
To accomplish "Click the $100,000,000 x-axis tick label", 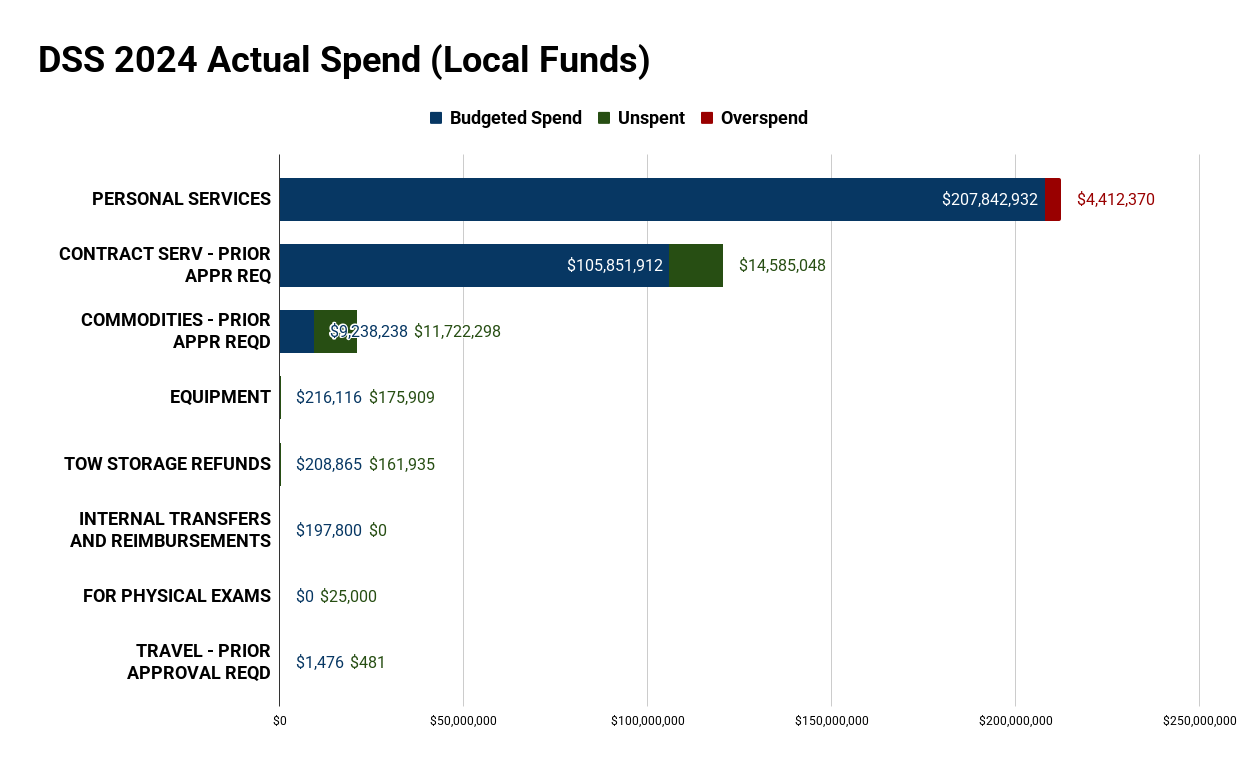I will pyautogui.click(x=647, y=721).
